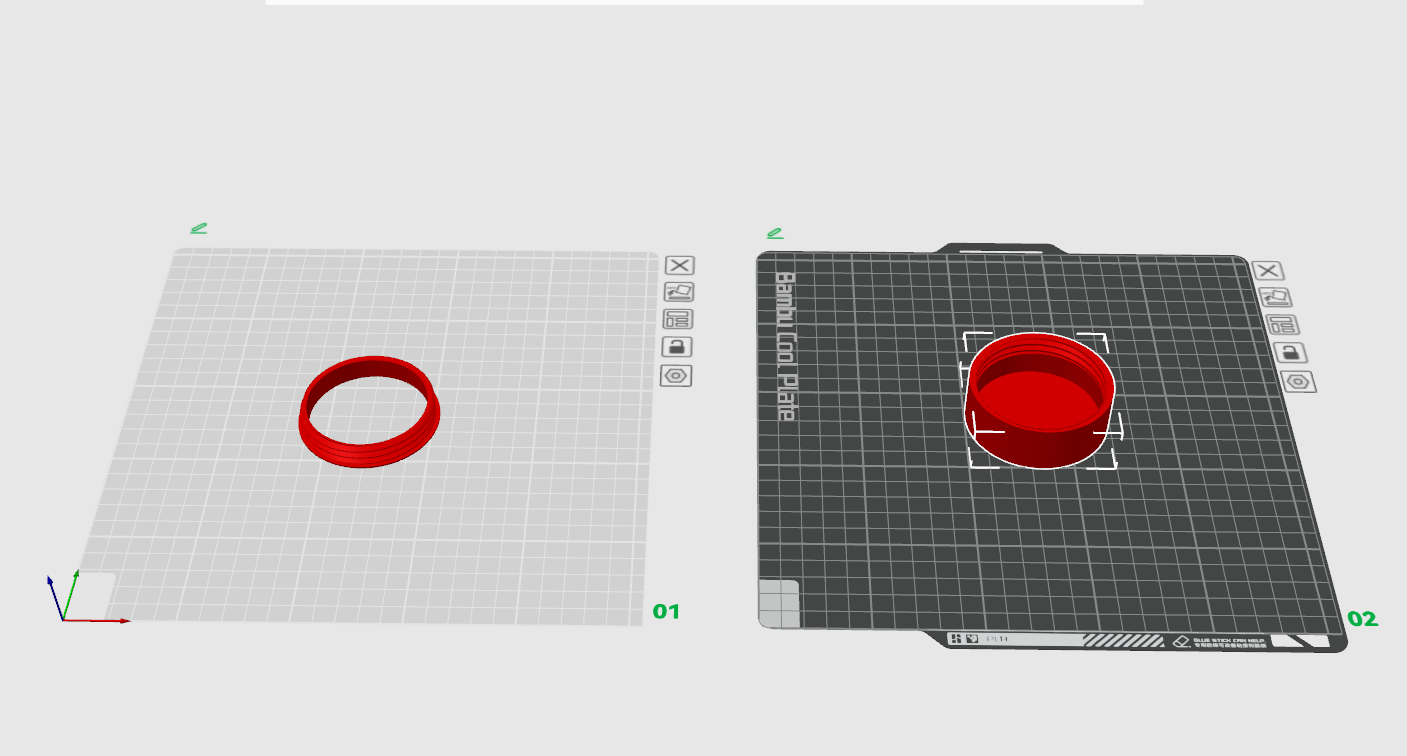Auto-orient objects on plate 01

[x=679, y=292]
